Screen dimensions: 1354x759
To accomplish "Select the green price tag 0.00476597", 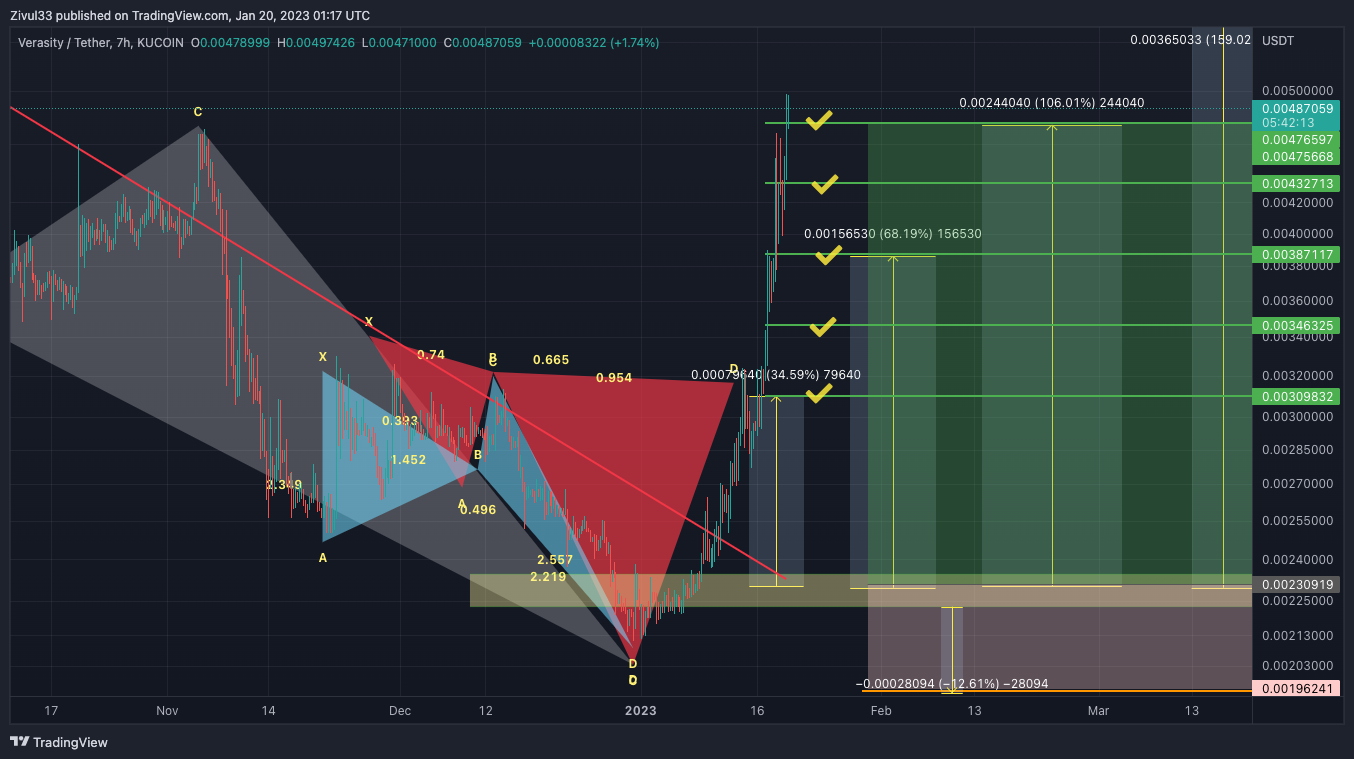I will [x=1297, y=140].
